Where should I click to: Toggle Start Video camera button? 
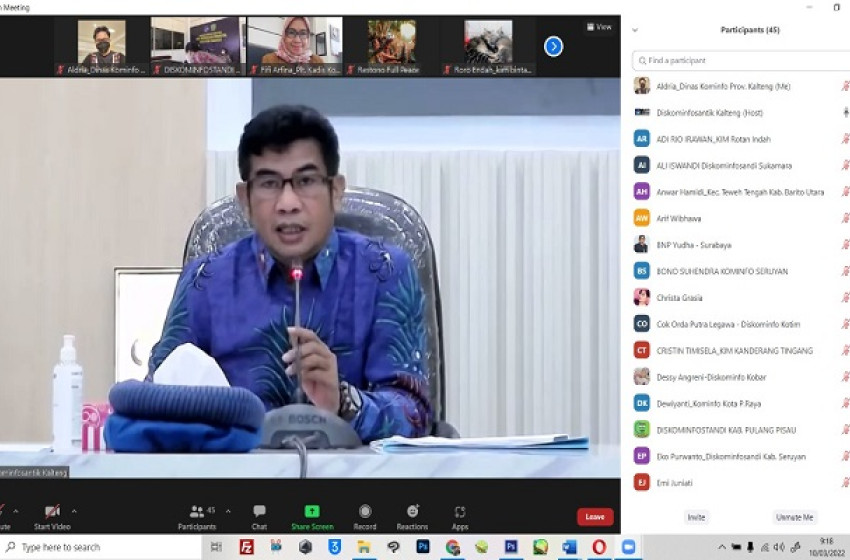(x=52, y=511)
